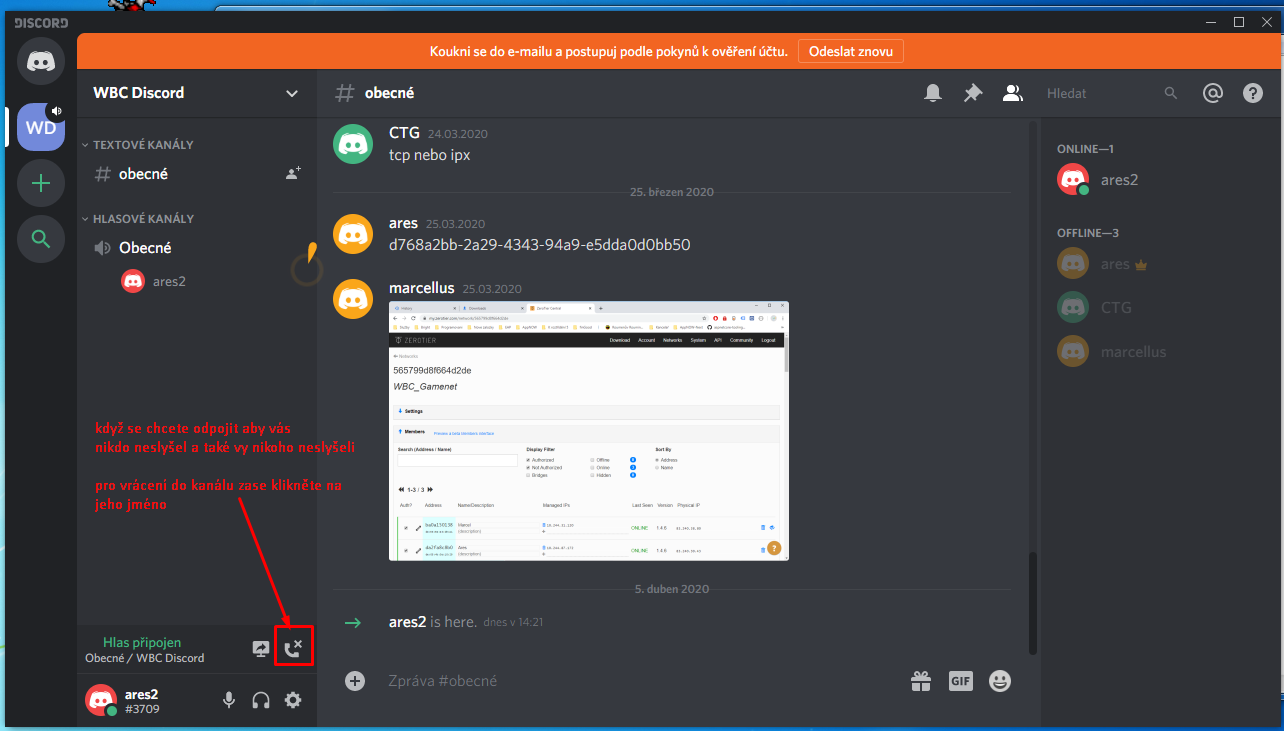Click the OFFLINE—3 member list heading
Screen dimensions: 1284x731
(x=1088, y=233)
